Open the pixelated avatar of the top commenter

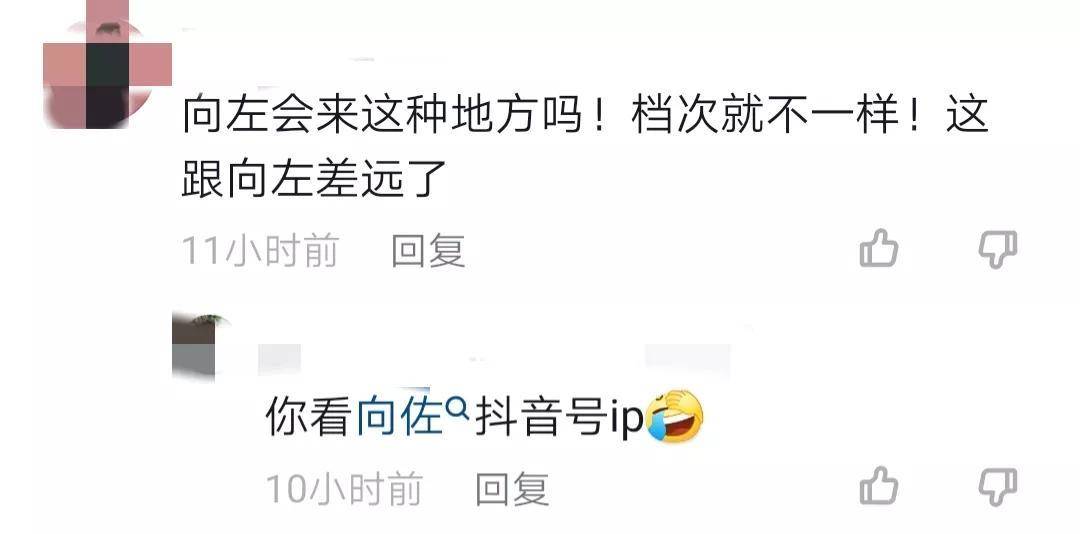click(x=107, y=65)
